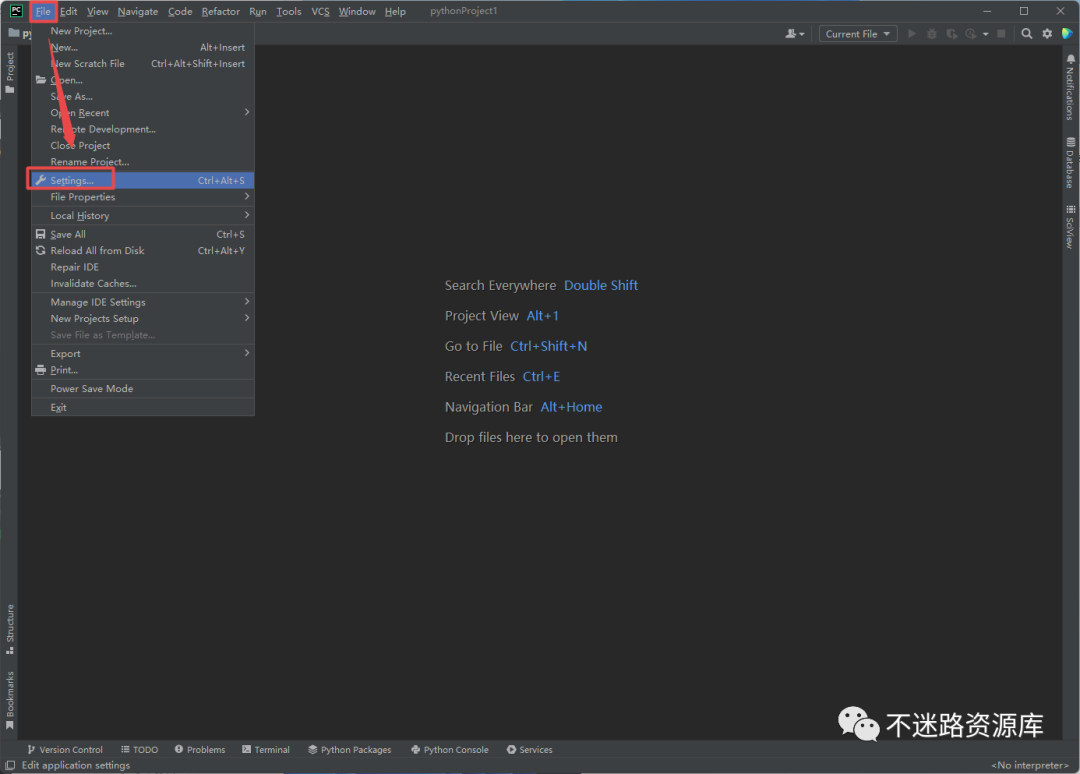Viewport: 1080px width, 774px height.
Task: Open the Project tool window tab
Action: 10,72
